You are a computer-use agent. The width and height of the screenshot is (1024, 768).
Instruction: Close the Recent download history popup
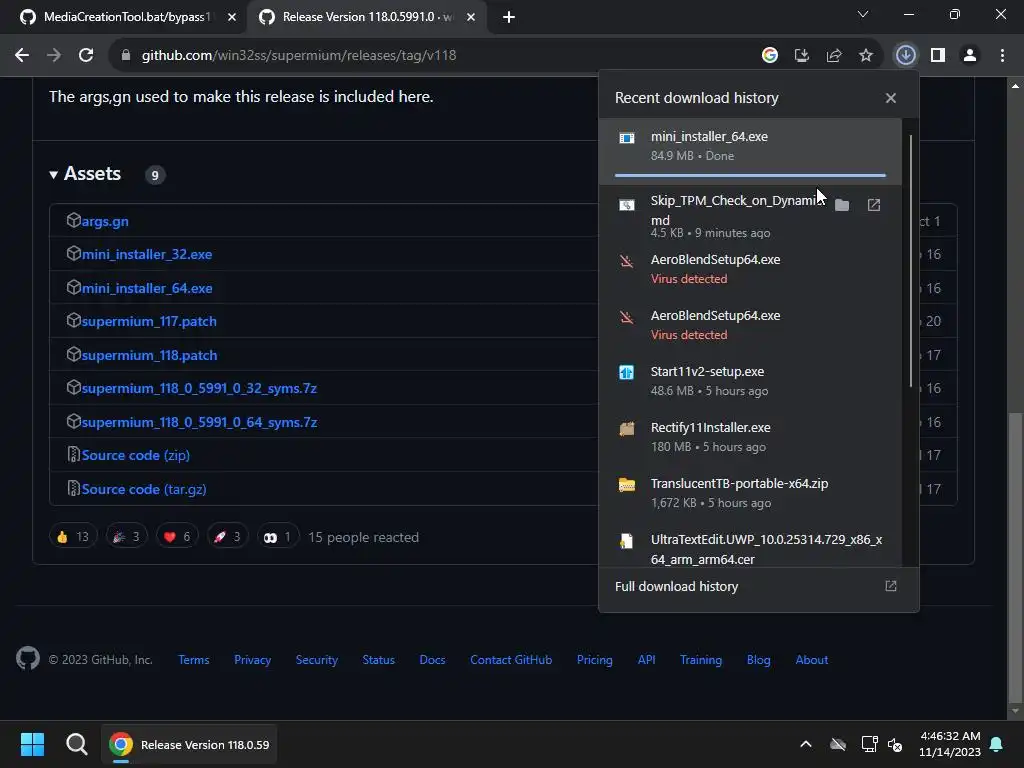(891, 98)
